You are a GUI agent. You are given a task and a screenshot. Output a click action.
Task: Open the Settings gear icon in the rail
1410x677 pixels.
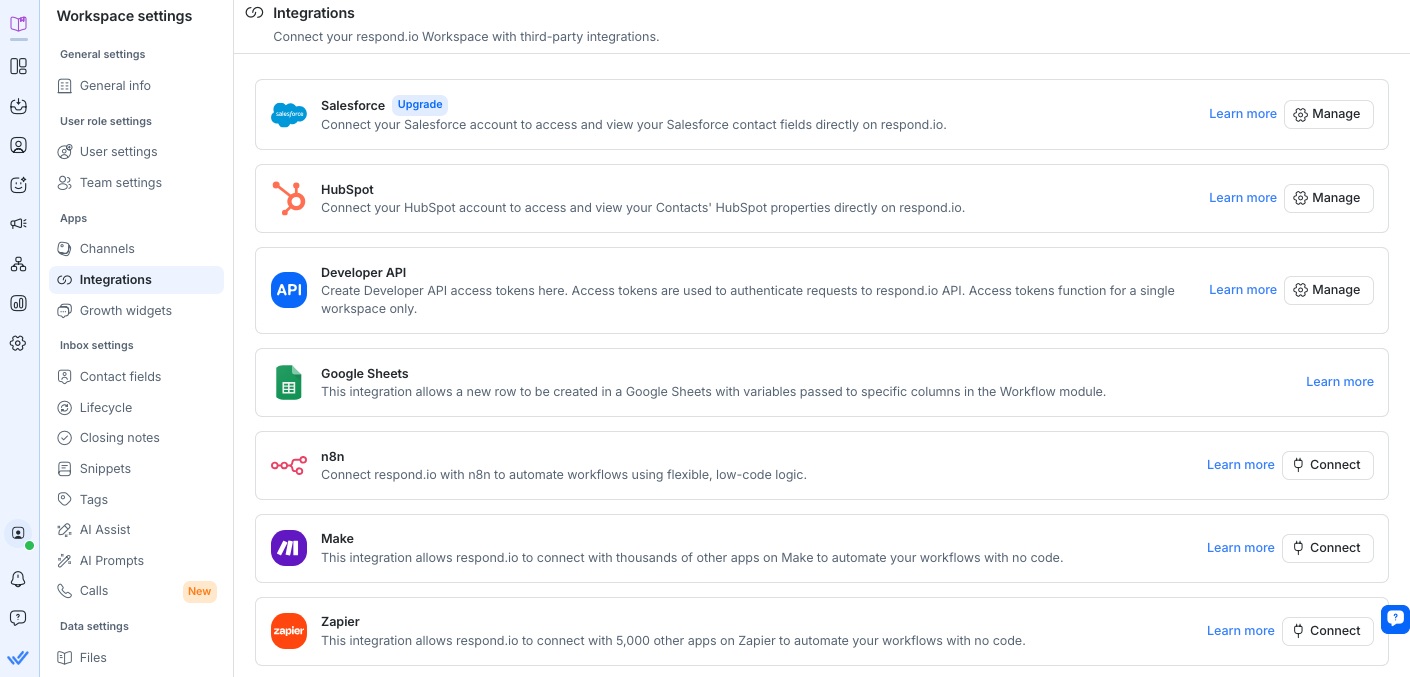(18, 343)
